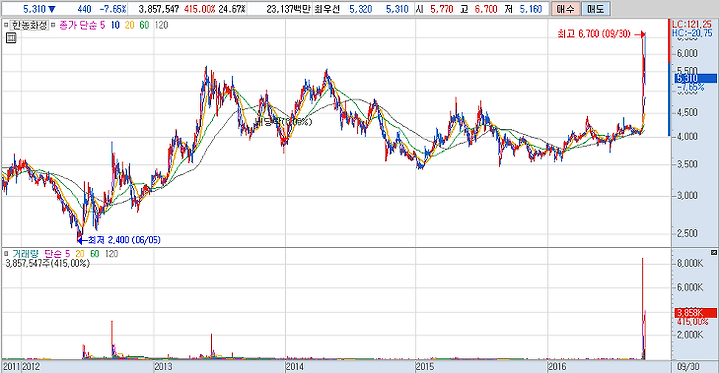Toggle the 60-day price moving average
Image resolution: width=720 pixels, height=373 pixels.
pyautogui.click(x=144, y=26)
